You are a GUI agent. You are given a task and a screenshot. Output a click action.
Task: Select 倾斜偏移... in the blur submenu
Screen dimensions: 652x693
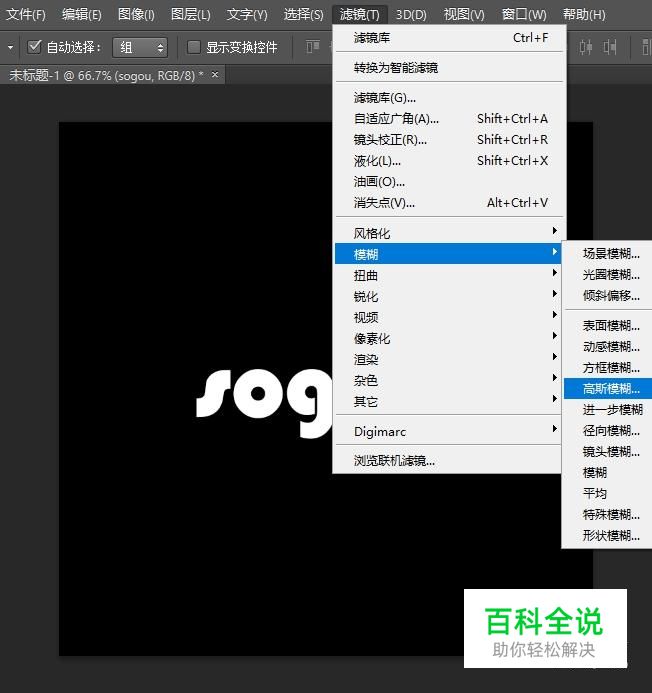[x=608, y=296]
